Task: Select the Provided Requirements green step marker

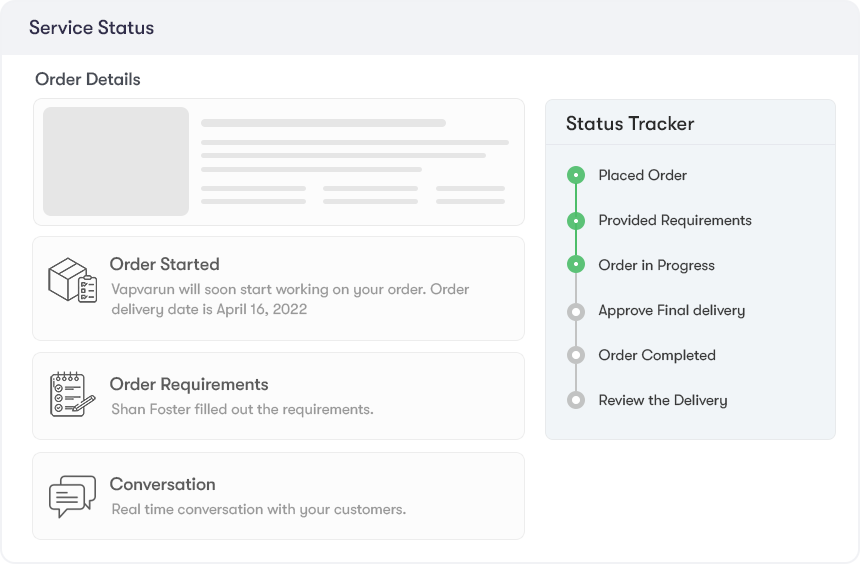Action: 575,221
